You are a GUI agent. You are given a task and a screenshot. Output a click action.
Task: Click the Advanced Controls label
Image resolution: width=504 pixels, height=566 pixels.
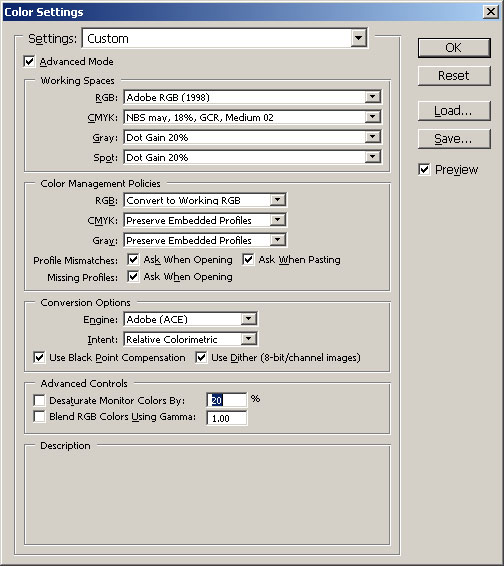coord(84,383)
